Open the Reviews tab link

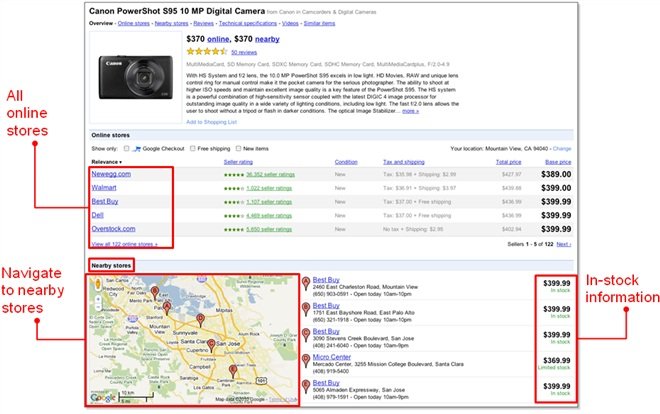[x=203, y=23]
